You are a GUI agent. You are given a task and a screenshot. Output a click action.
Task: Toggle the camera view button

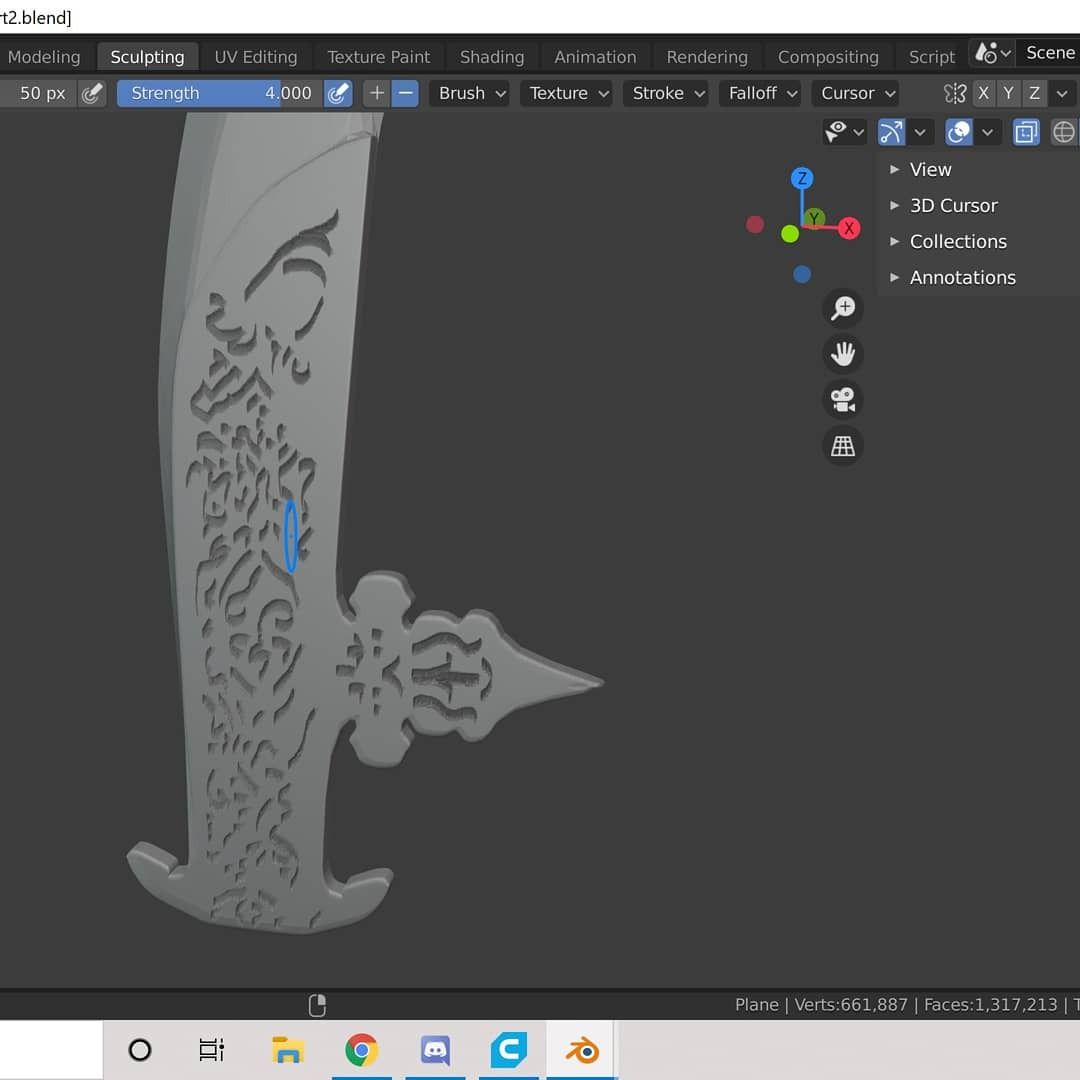pyautogui.click(x=842, y=399)
